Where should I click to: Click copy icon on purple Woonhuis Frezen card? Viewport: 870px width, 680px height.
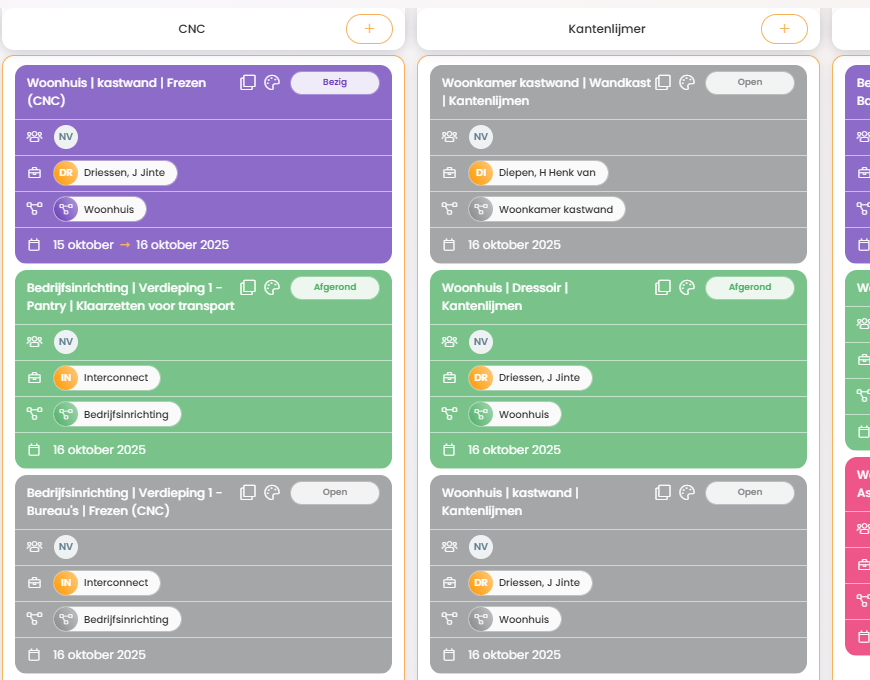[x=248, y=83]
